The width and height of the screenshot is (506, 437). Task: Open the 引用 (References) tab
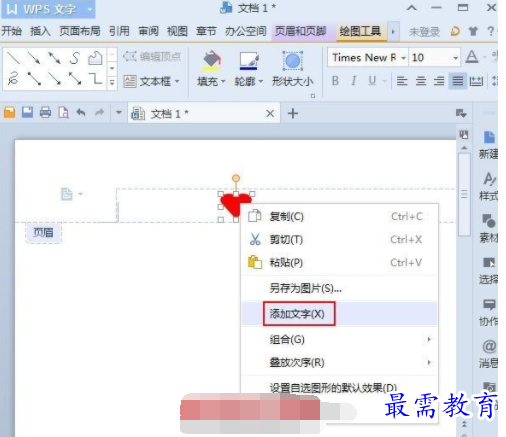click(119, 31)
